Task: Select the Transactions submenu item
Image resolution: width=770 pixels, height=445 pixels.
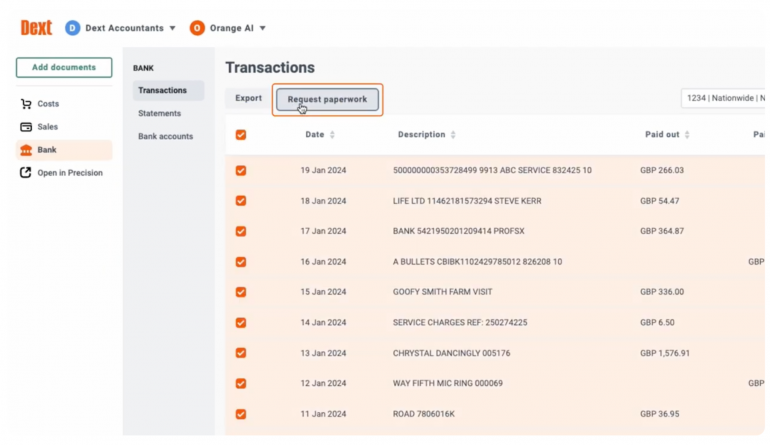Action: 168,90
